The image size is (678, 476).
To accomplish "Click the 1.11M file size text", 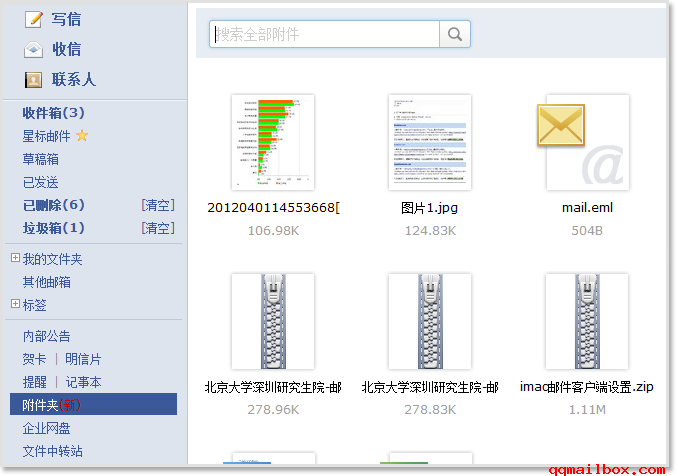I will (587, 409).
